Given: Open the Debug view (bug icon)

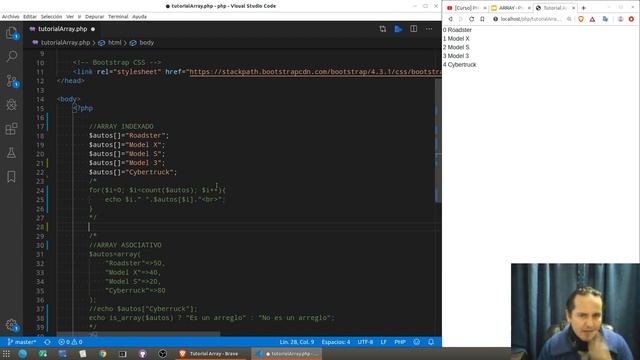Looking at the screenshot, I should click(x=11, y=104).
